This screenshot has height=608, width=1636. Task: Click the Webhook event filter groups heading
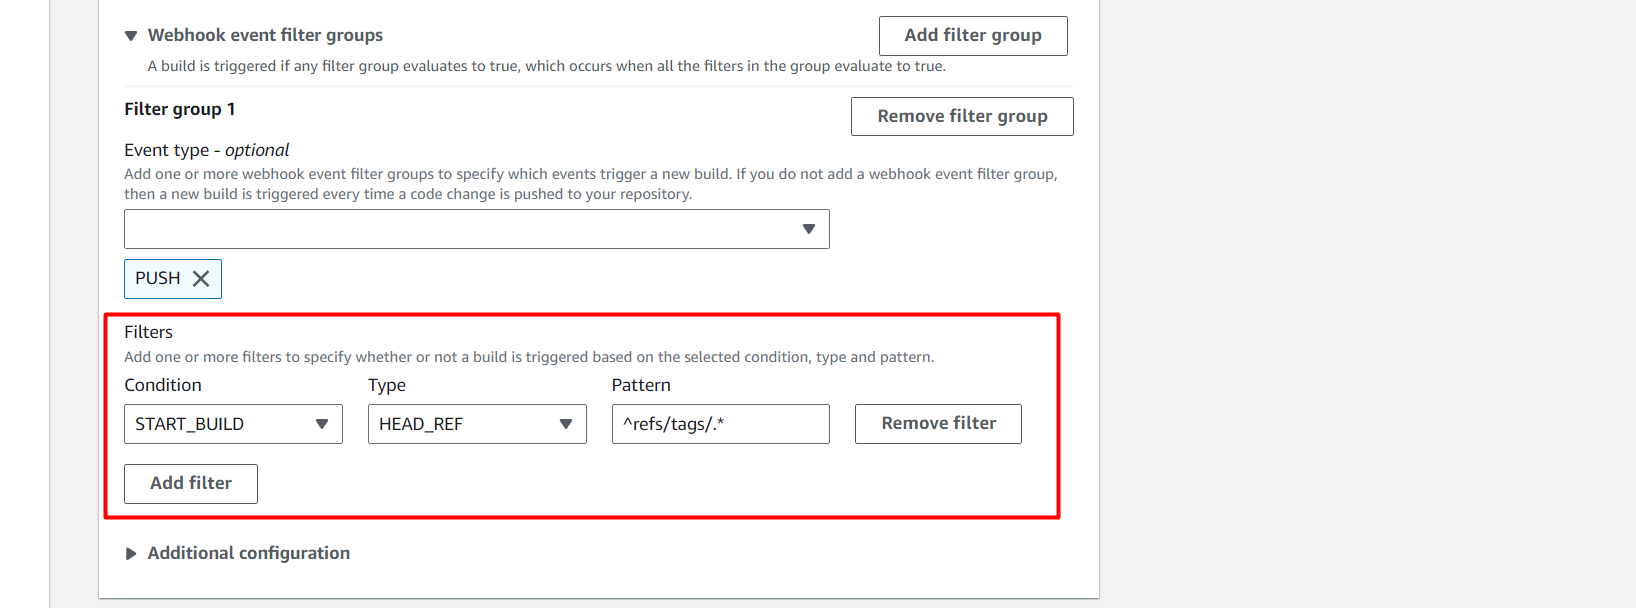pyautogui.click(x=265, y=36)
